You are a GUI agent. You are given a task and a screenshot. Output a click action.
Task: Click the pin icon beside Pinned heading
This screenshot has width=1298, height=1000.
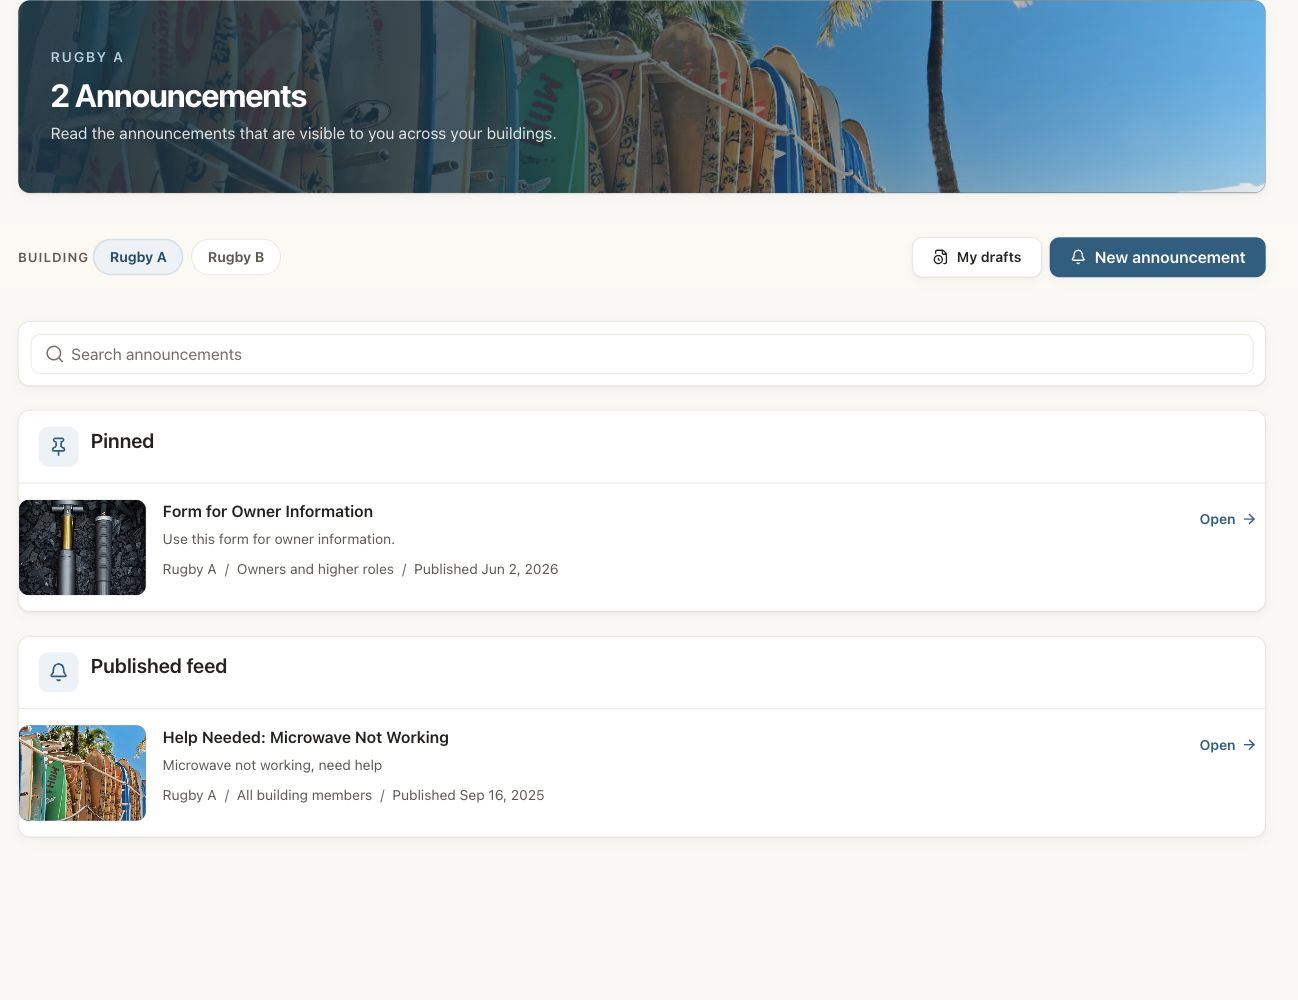tap(59, 446)
